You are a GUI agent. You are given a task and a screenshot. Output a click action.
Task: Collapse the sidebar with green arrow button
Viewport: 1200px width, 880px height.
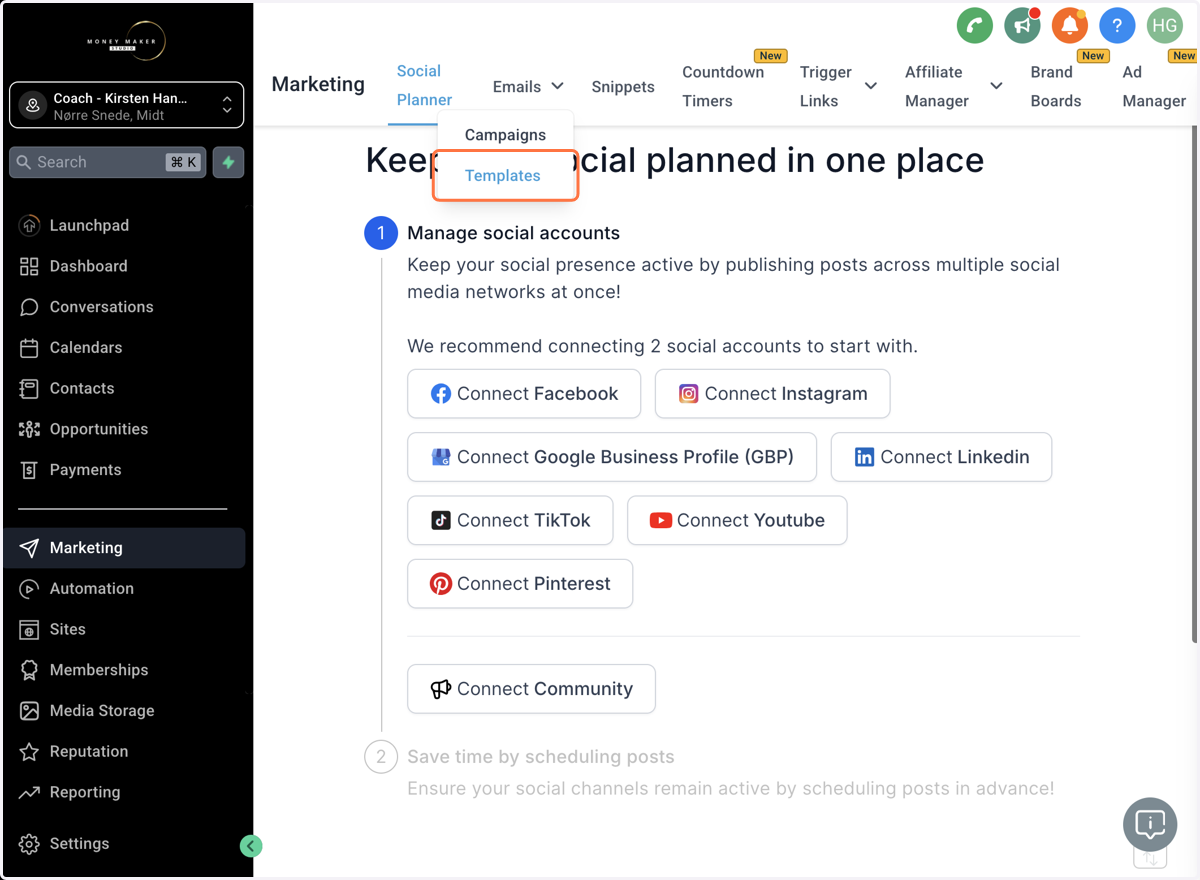click(x=251, y=846)
